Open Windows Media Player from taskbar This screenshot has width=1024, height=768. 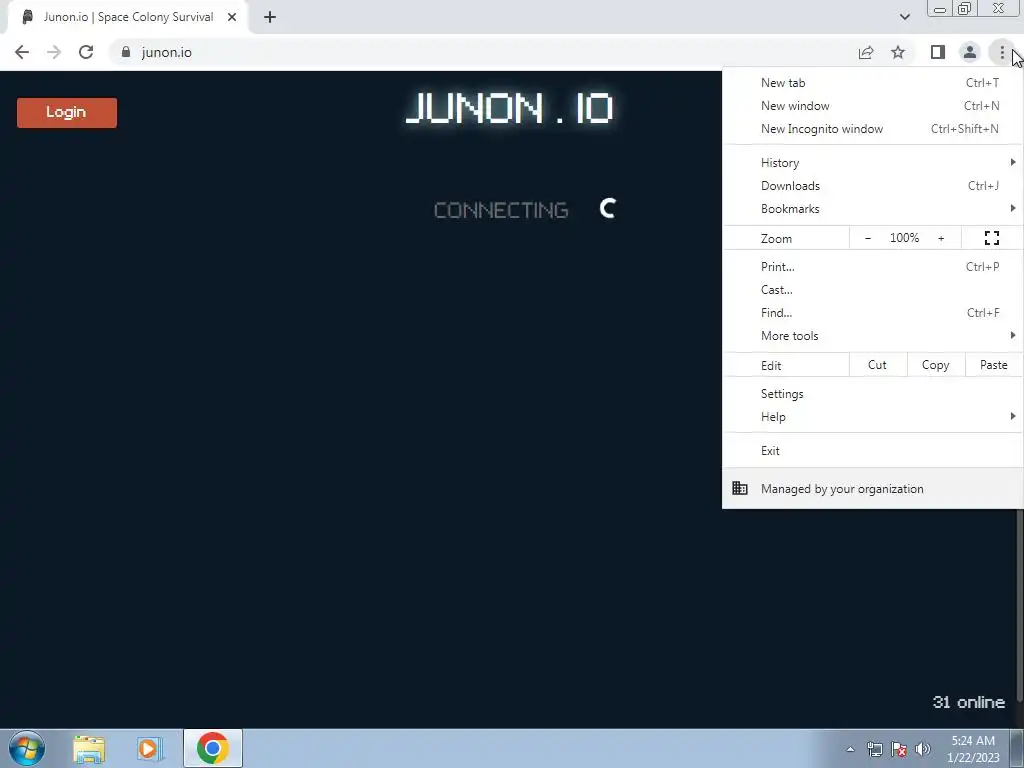[148, 749]
